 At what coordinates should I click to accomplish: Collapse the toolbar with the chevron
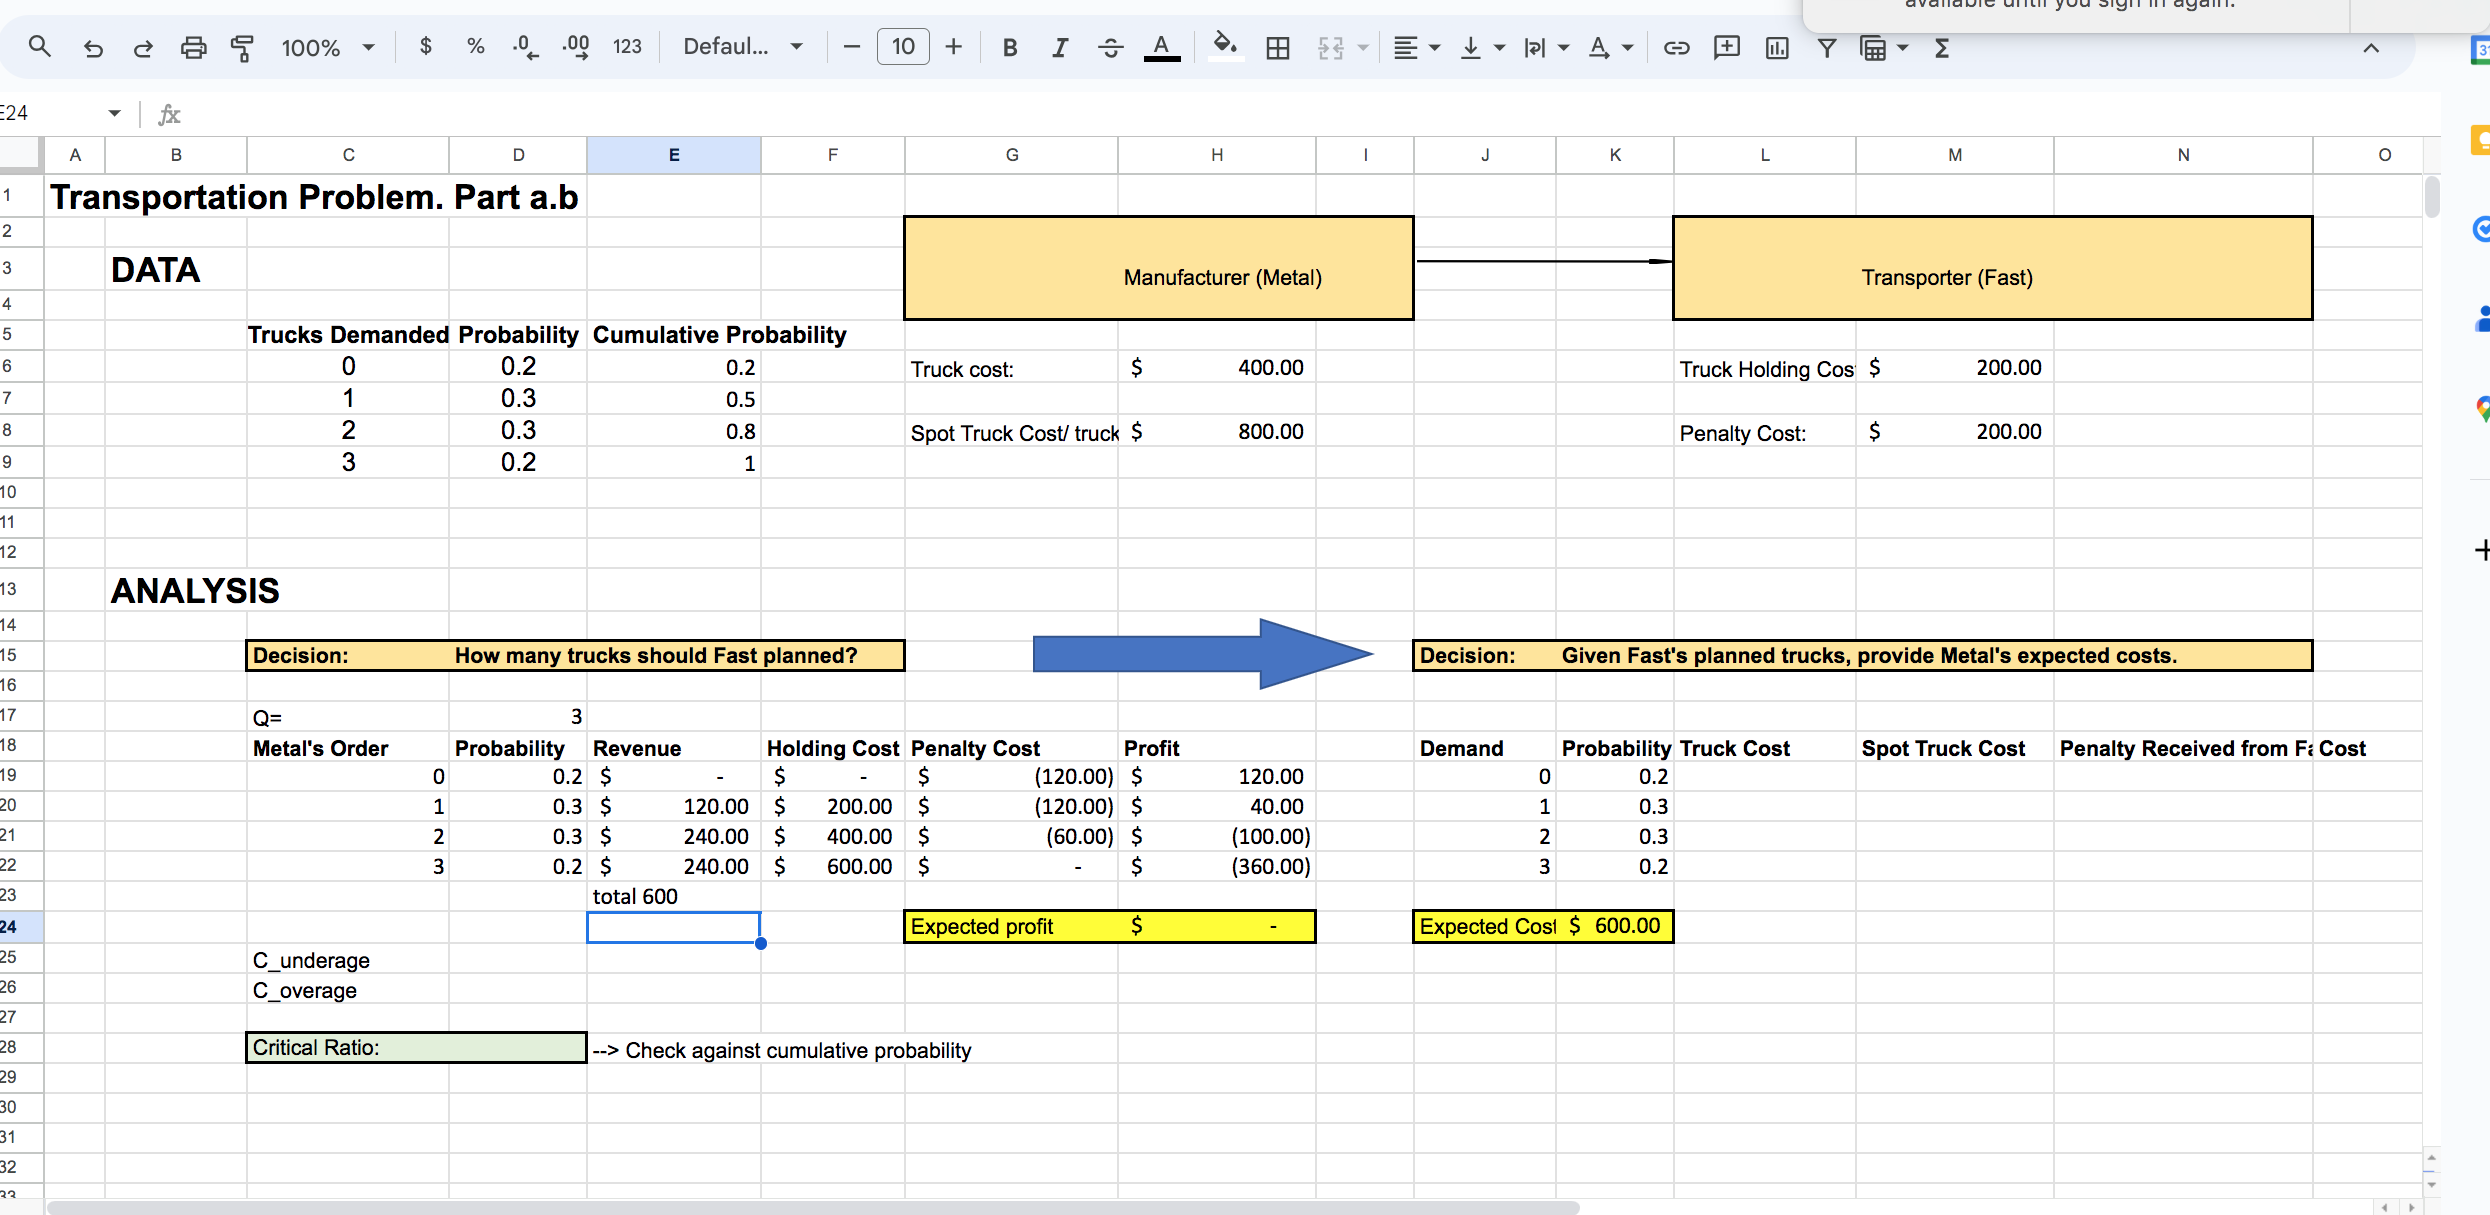coord(2372,48)
